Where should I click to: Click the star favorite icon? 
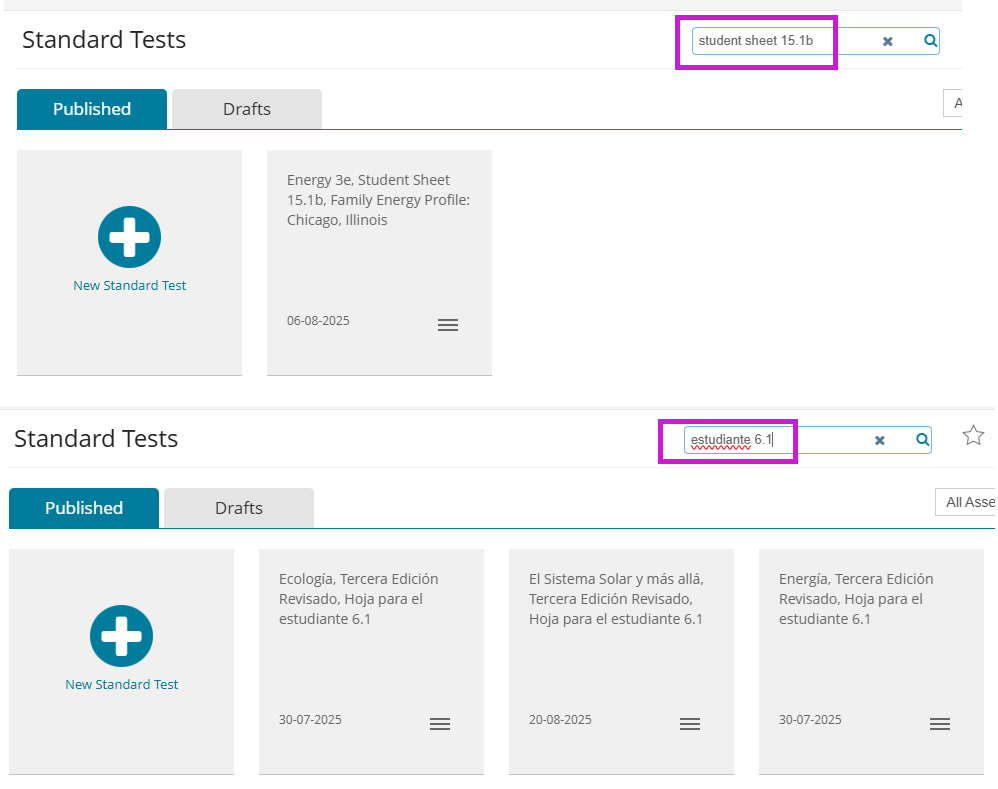(x=973, y=435)
